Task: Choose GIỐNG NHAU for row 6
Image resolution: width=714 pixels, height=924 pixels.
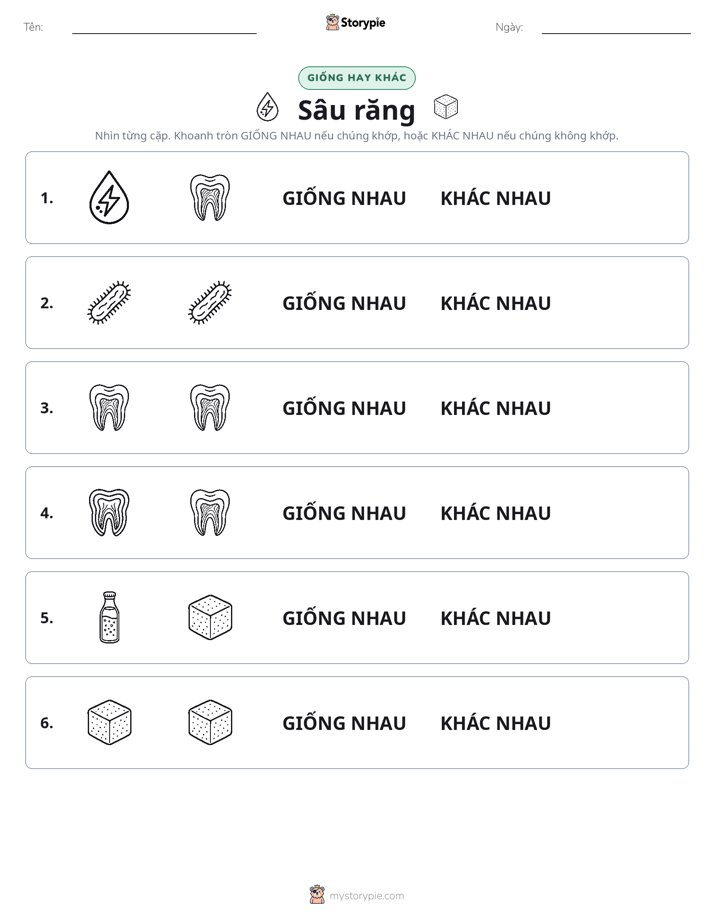Action: pyautogui.click(x=344, y=723)
